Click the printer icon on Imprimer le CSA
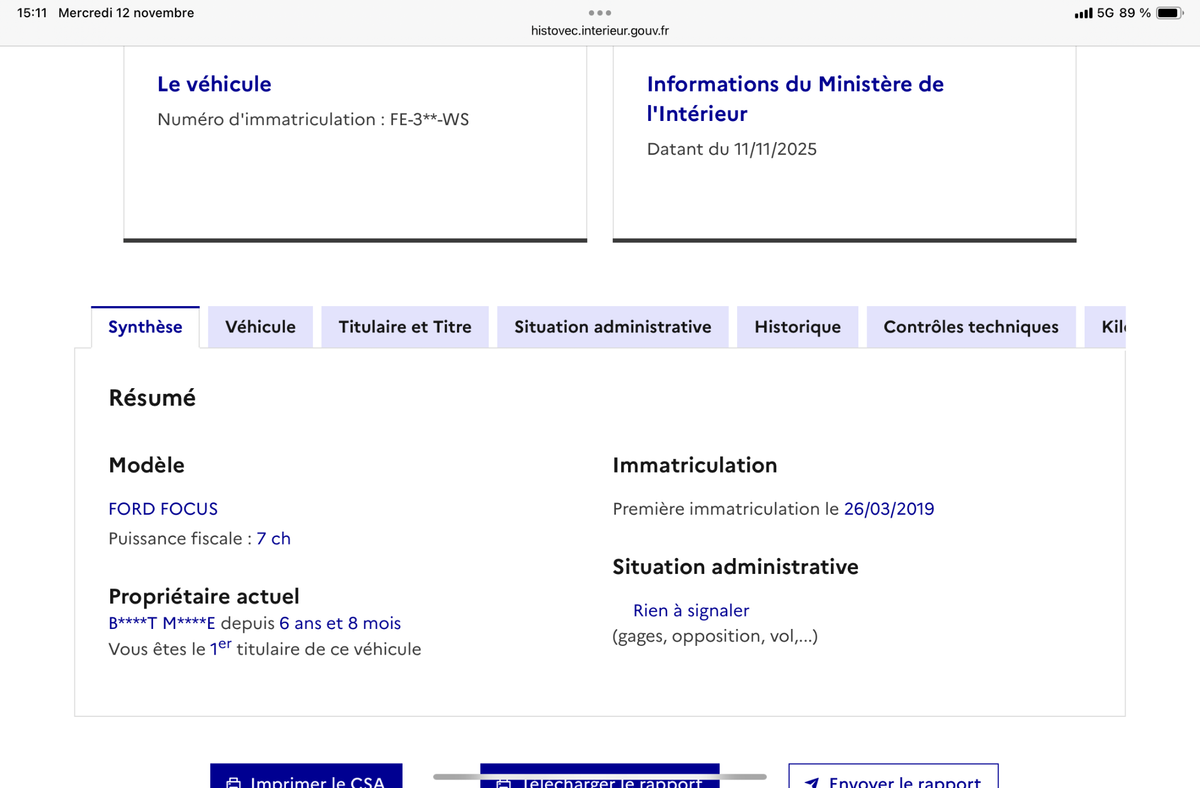 [232, 782]
